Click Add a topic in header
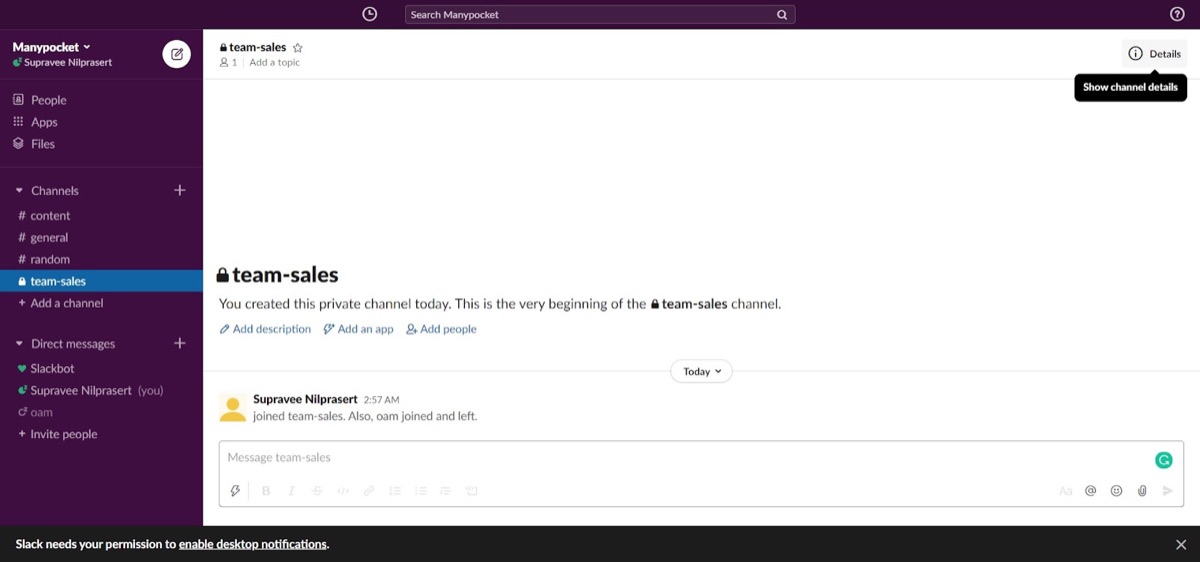This screenshot has width=1200, height=562. pos(274,62)
